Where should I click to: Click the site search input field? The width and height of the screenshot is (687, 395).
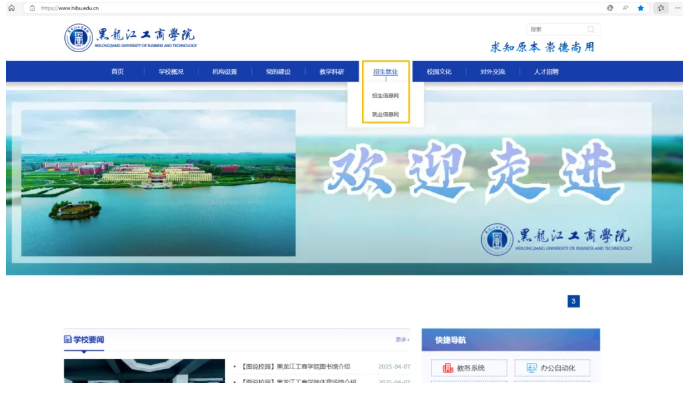click(x=556, y=29)
